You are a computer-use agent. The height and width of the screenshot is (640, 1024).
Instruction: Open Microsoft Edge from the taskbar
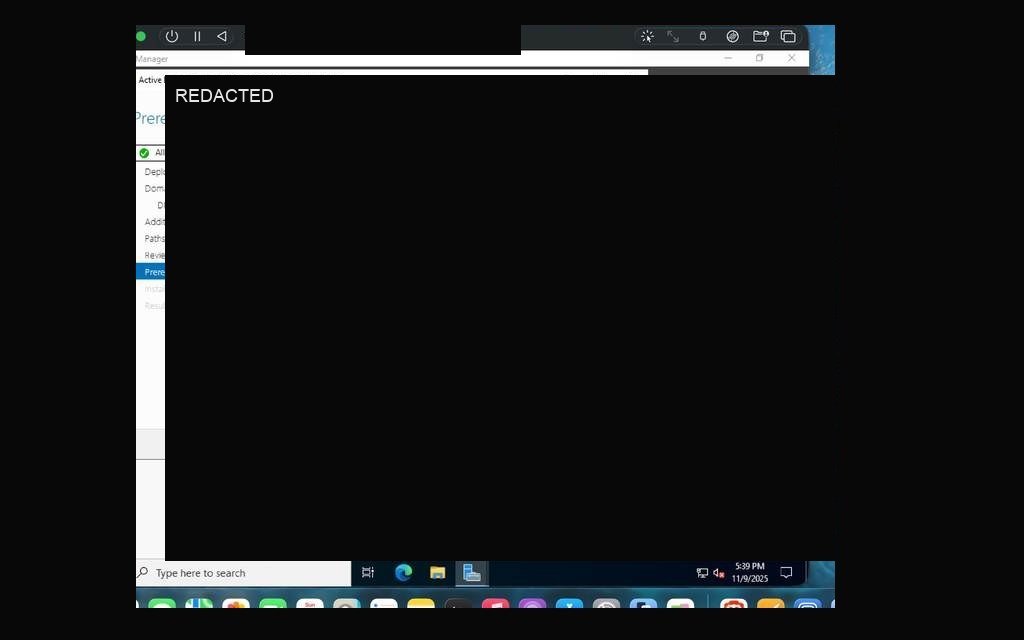404,573
